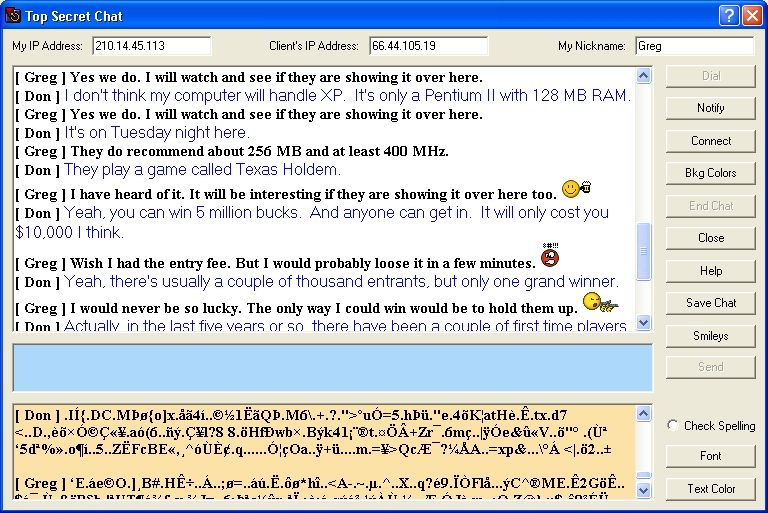This screenshot has width=768, height=513.
Task: Click the smiley with beer mug emoticon
Action: click(x=576, y=188)
